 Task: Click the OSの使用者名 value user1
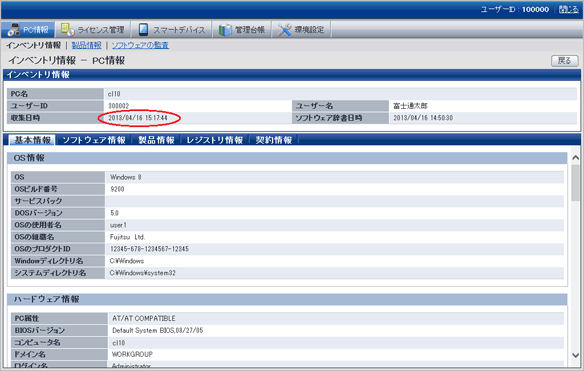point(118,225)
